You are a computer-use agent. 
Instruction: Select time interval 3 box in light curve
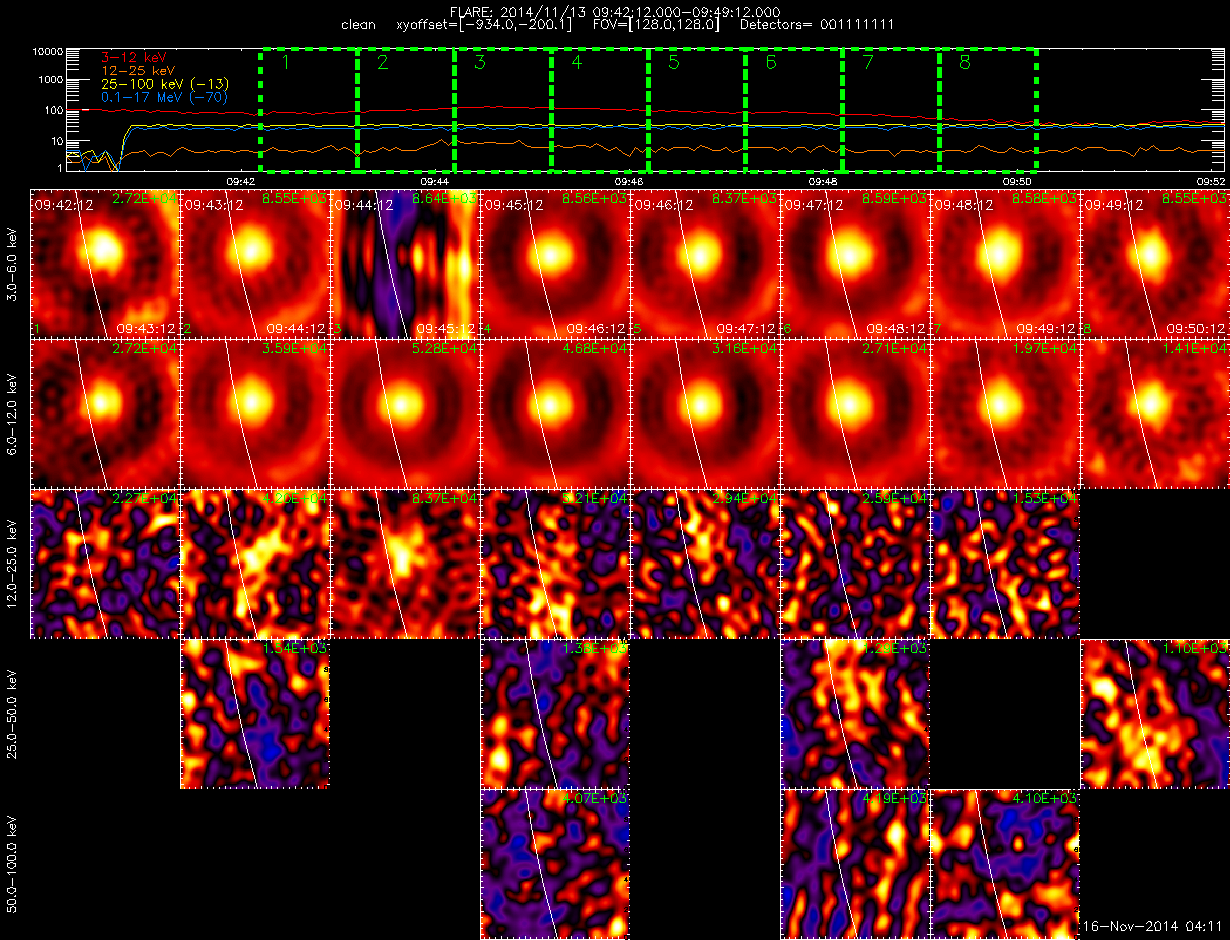[x=503, y=109]
